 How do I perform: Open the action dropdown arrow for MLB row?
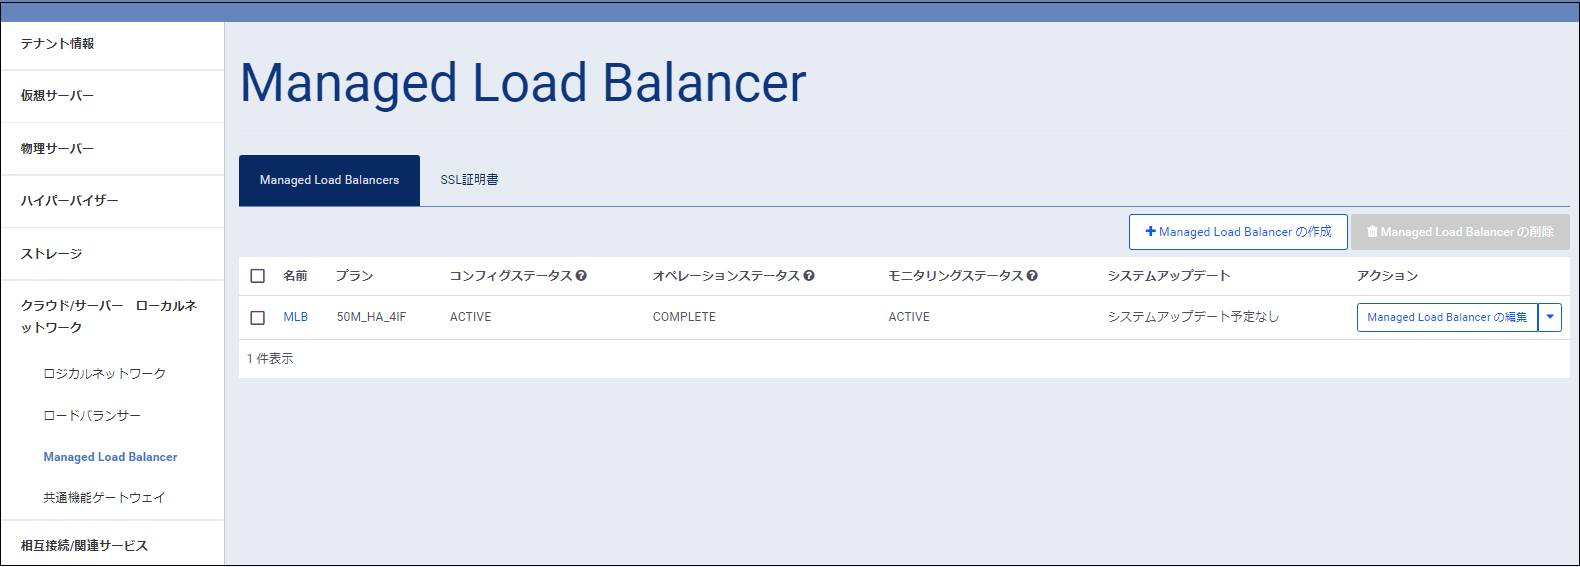click(1550, 317)
